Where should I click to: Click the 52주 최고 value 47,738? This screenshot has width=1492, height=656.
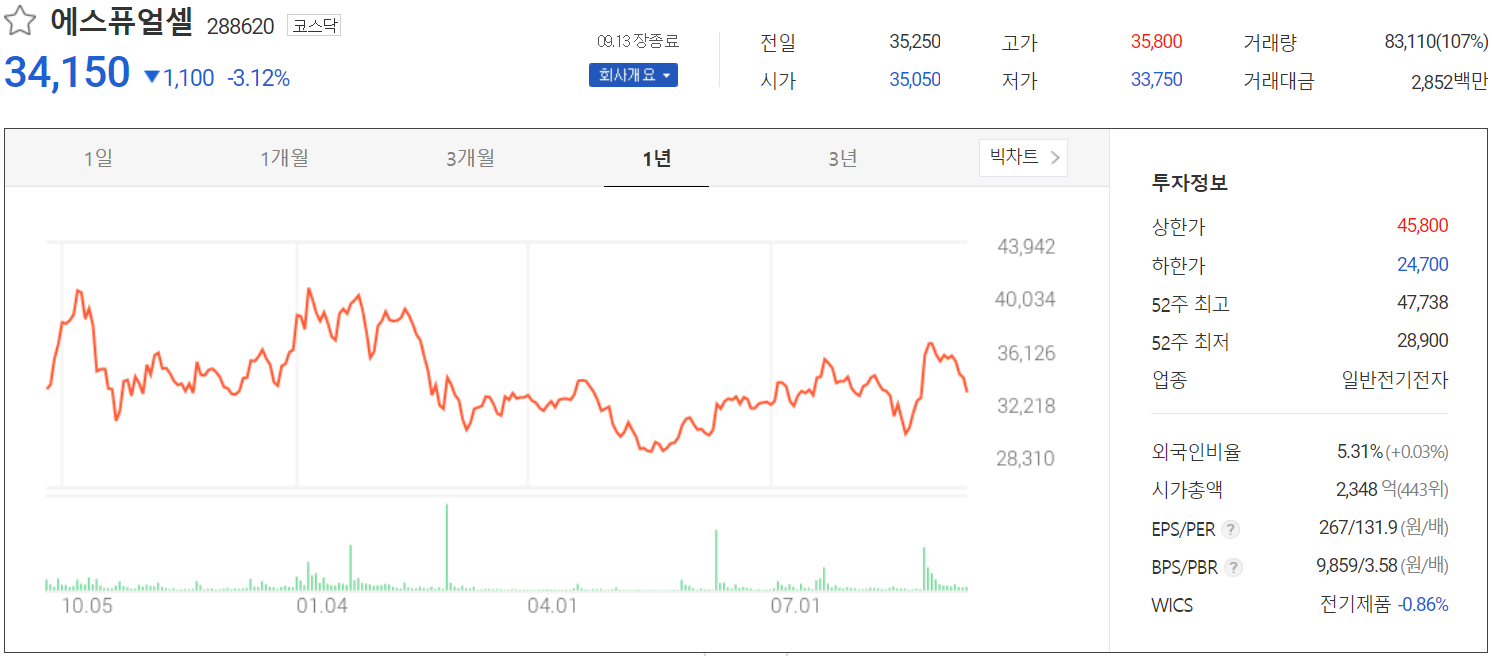click(x=1422, y=303)
